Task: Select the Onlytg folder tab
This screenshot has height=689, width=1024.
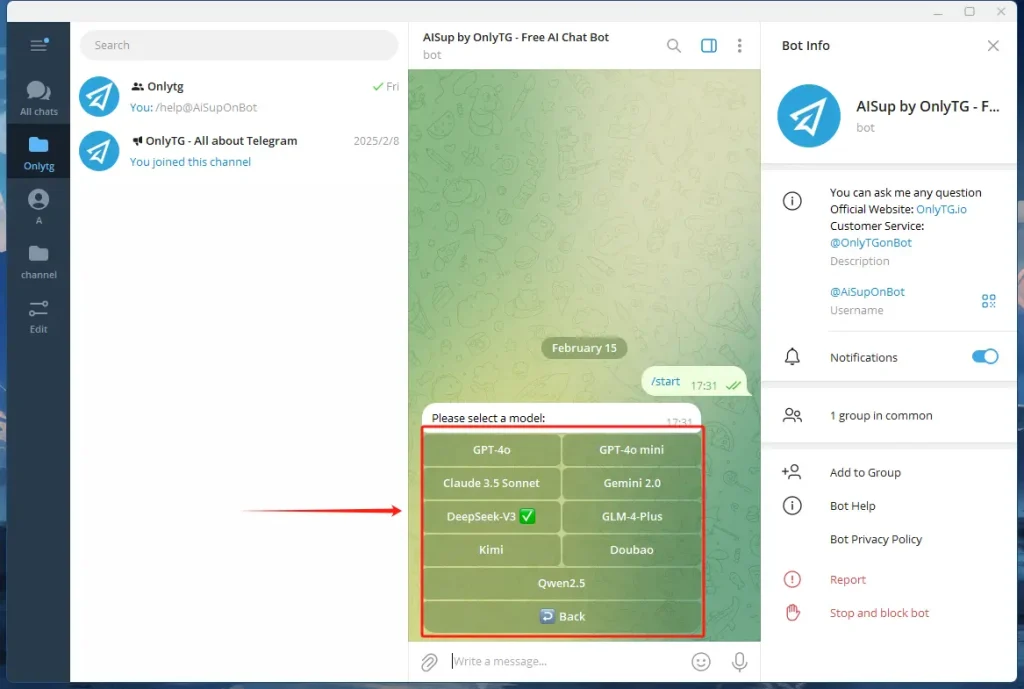Action: [x=38, y=151]
